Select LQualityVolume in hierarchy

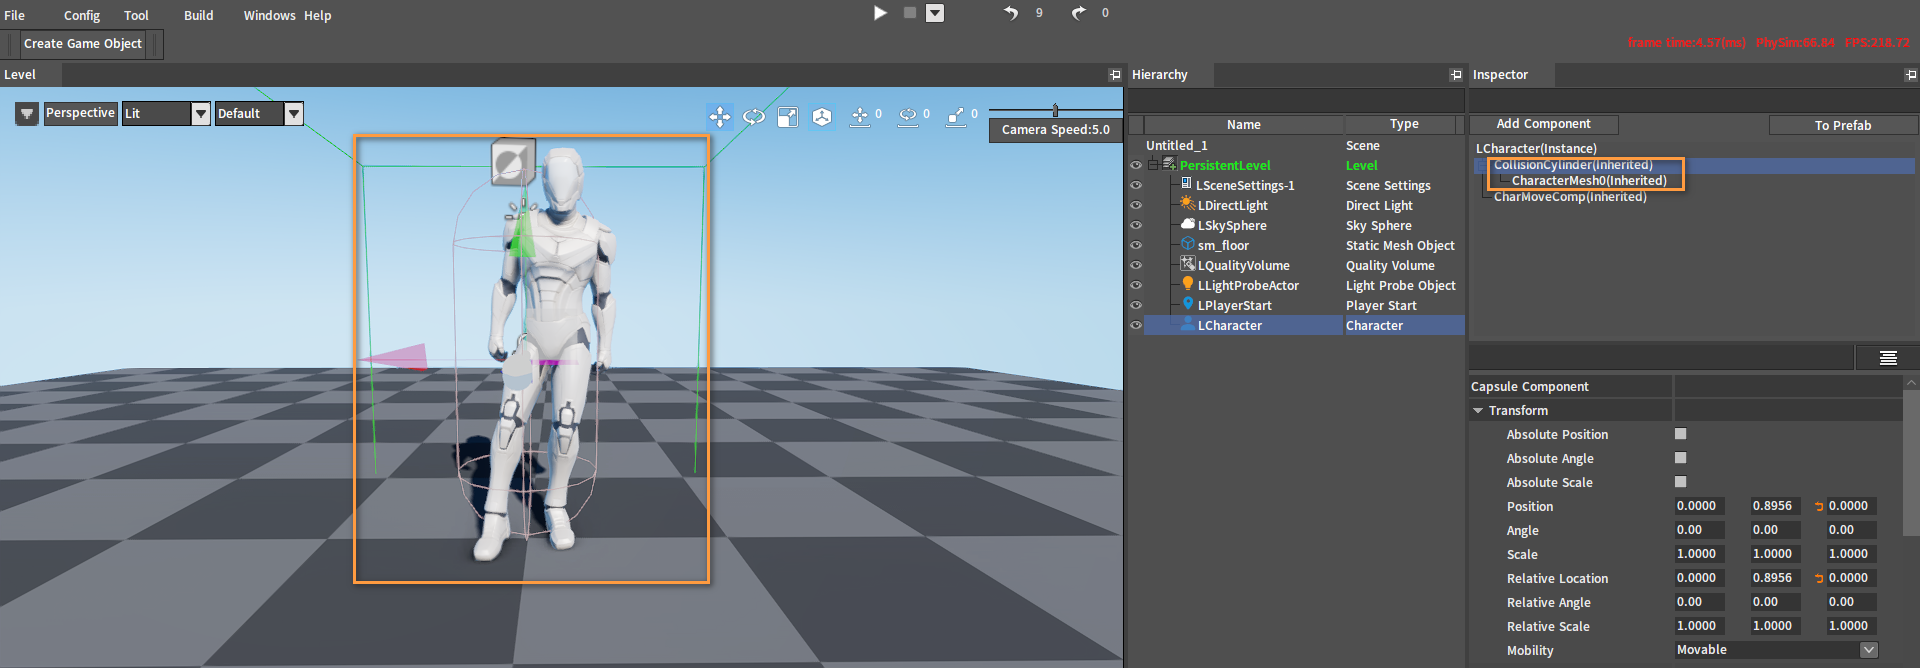[1304, 266]
